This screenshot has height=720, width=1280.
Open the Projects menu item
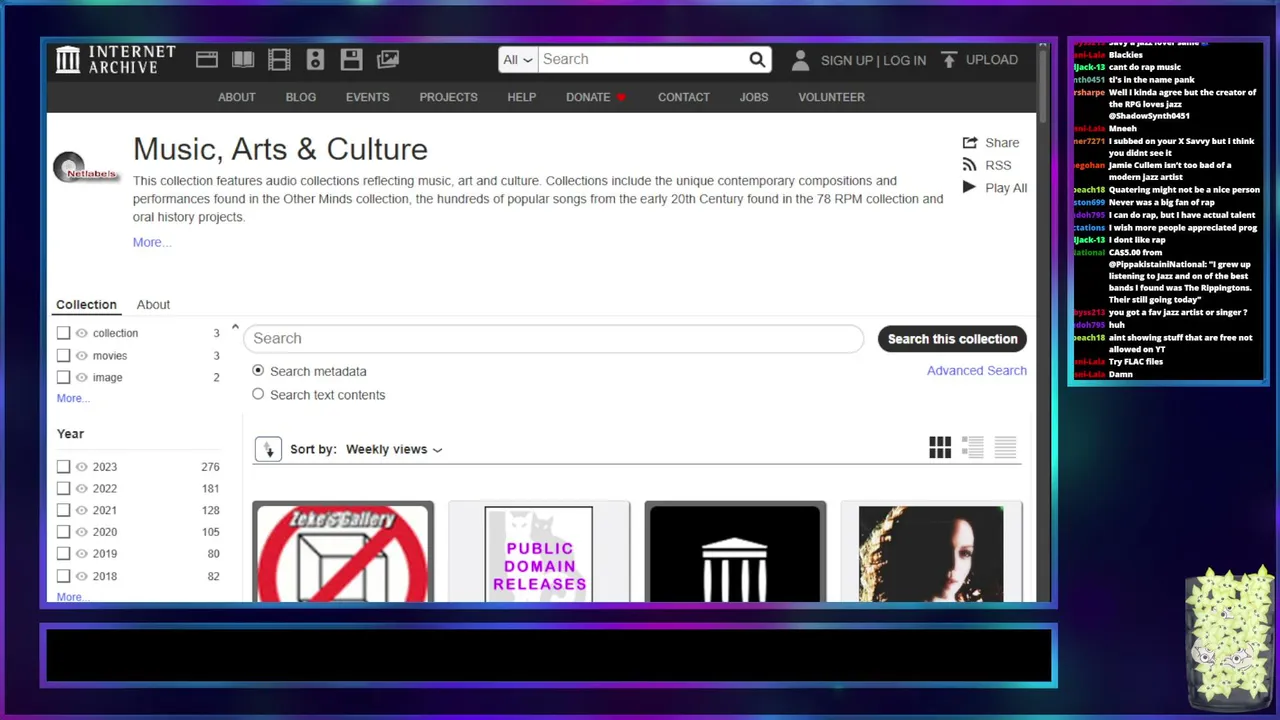click(448, 97)
